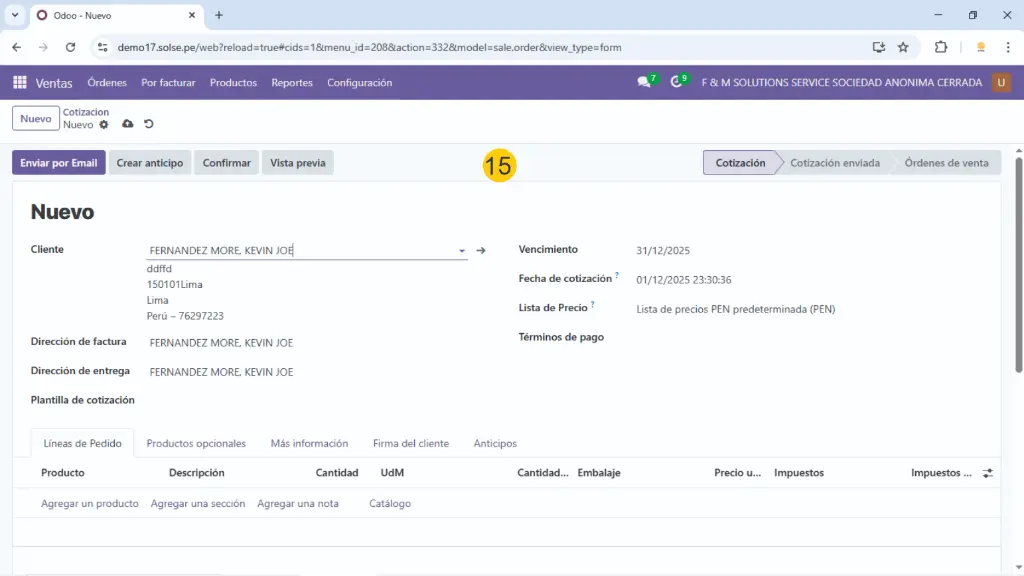The image size is (1024, 576).
Task: Open the Odoo apps grid menu
Action: coord(19,83)
